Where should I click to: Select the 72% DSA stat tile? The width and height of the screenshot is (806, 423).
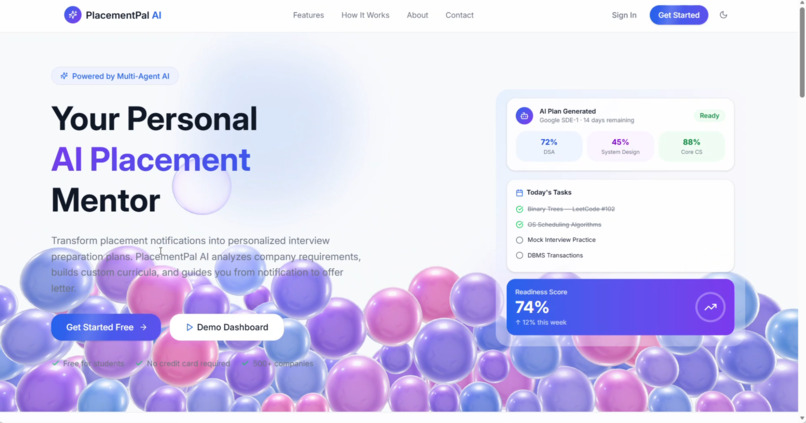point(548,146)
